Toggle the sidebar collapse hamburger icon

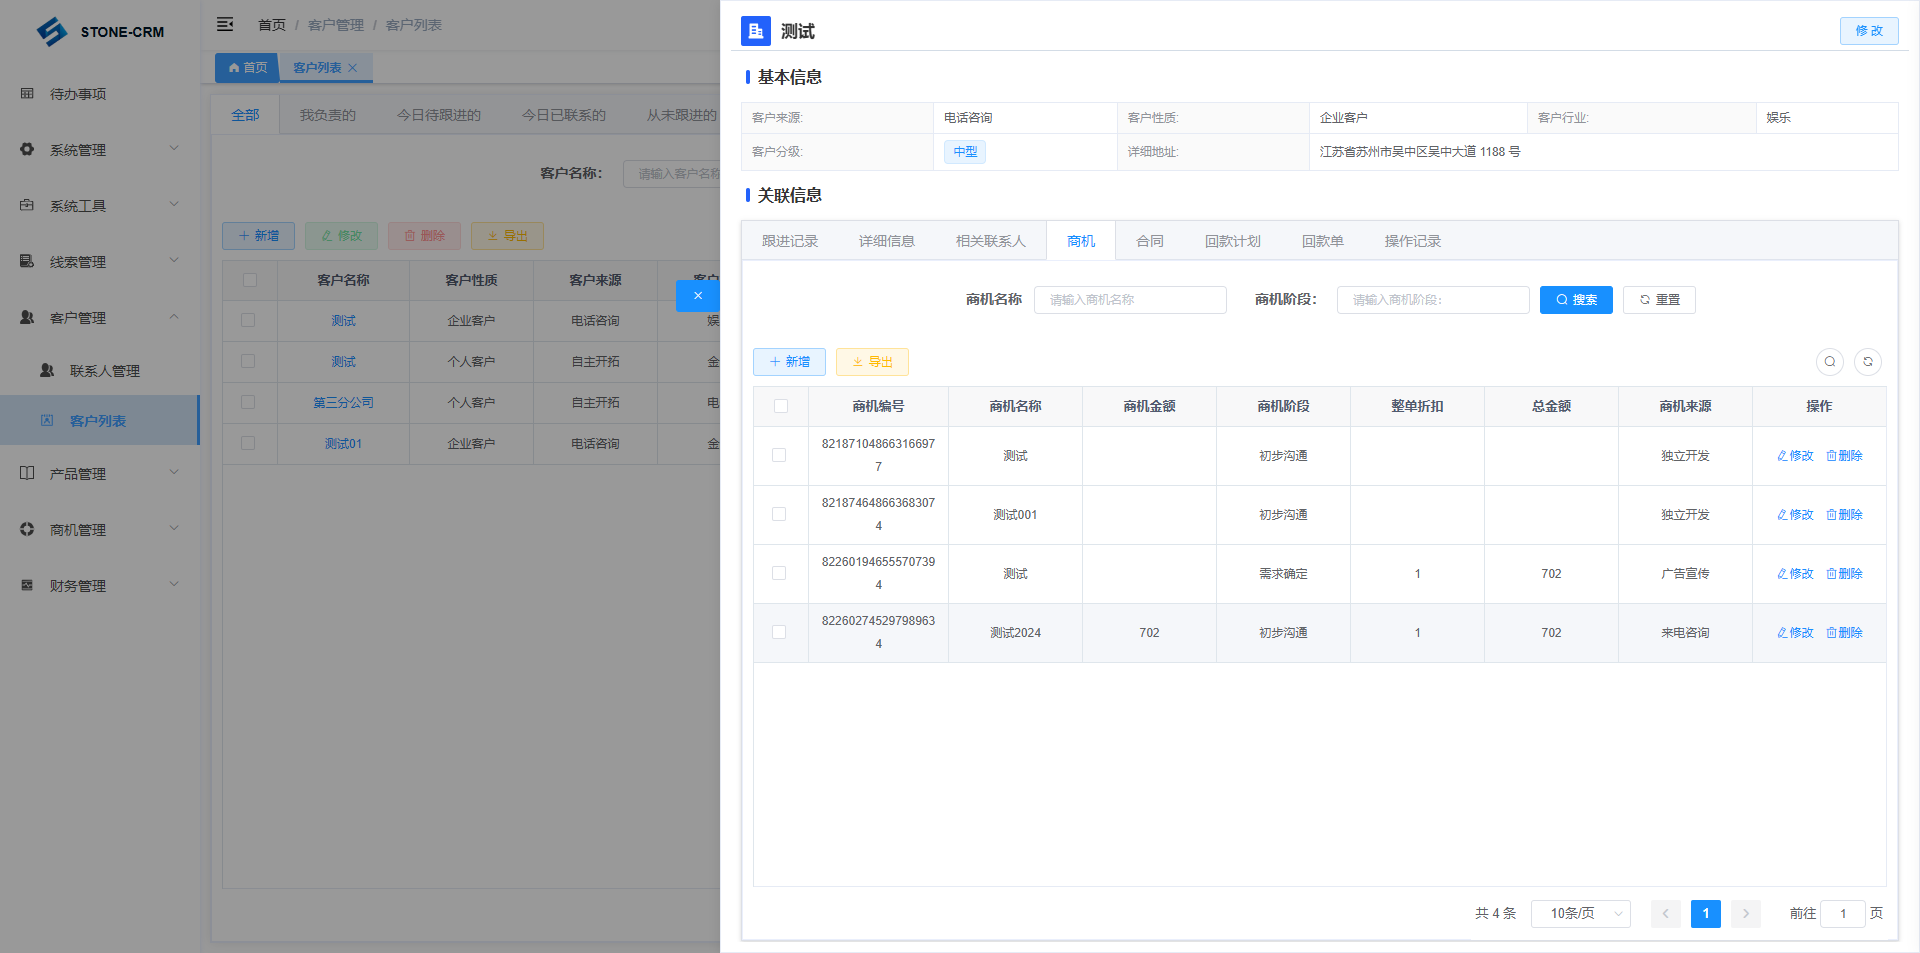[x=225, y=24]
